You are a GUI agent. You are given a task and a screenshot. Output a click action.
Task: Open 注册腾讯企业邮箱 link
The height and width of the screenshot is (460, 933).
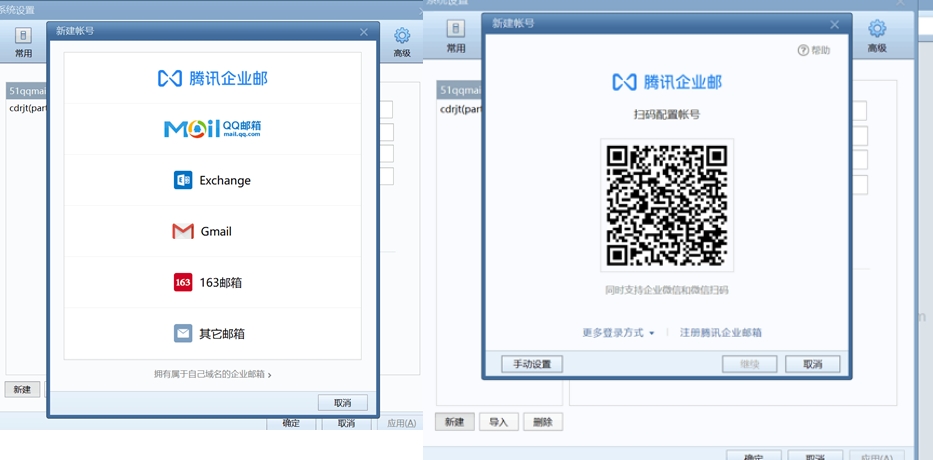721,333
